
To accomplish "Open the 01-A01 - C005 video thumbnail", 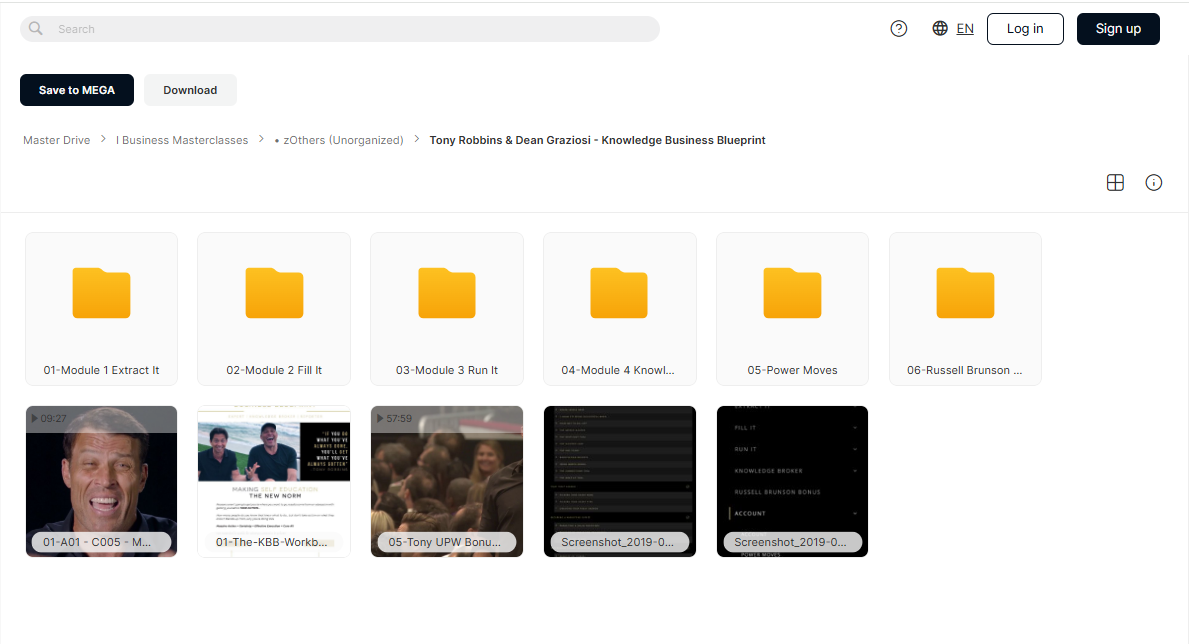I will coord(102,481).
